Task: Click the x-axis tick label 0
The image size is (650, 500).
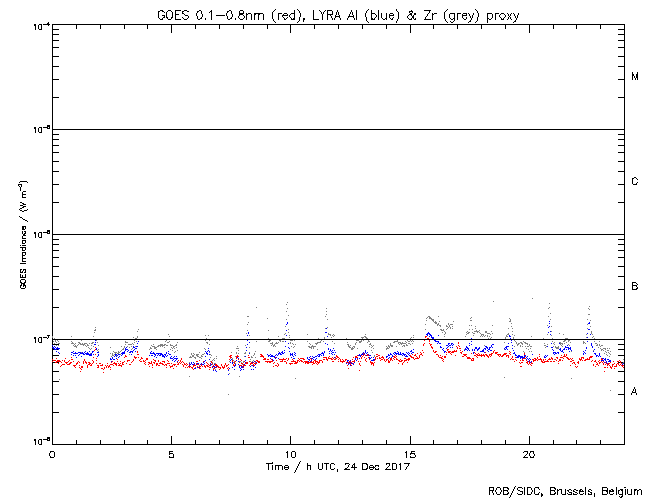Action: [x=52, y=454]
